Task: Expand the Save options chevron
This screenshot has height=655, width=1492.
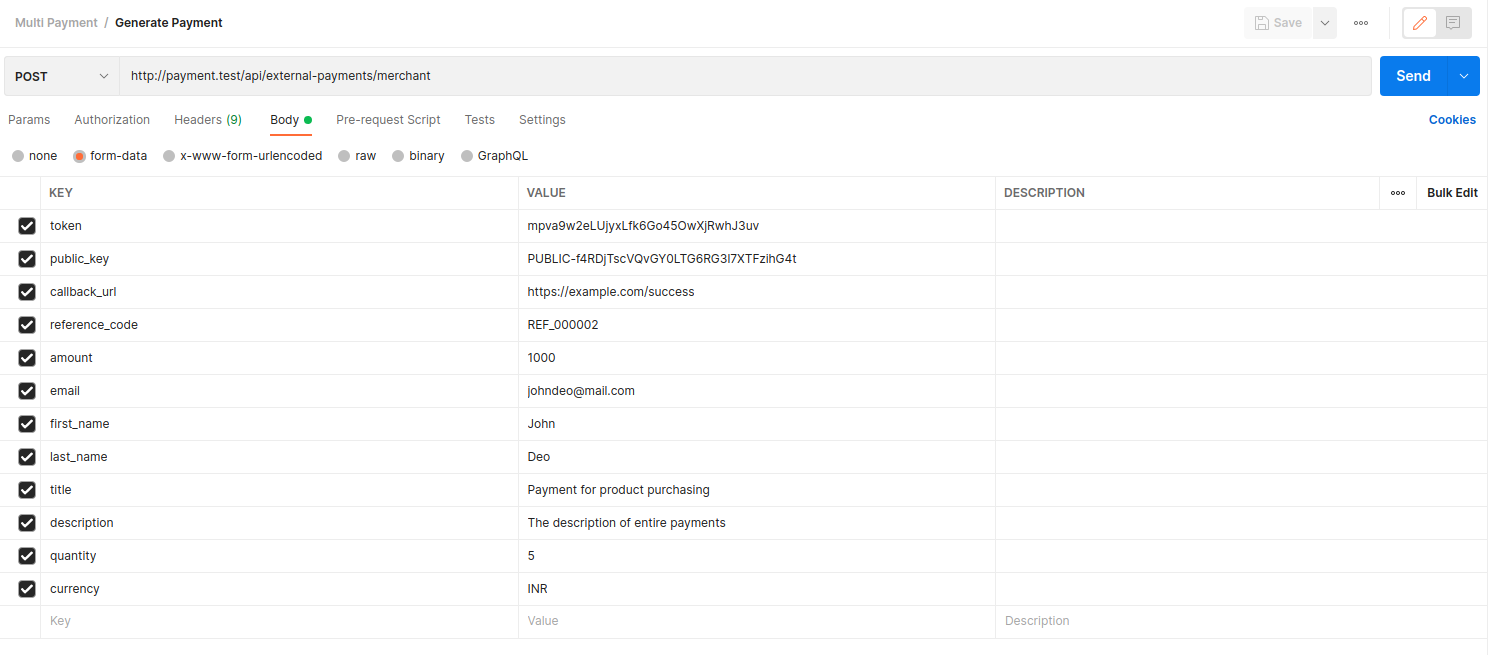Action: pyautogui.click(x=1324, y=23)
